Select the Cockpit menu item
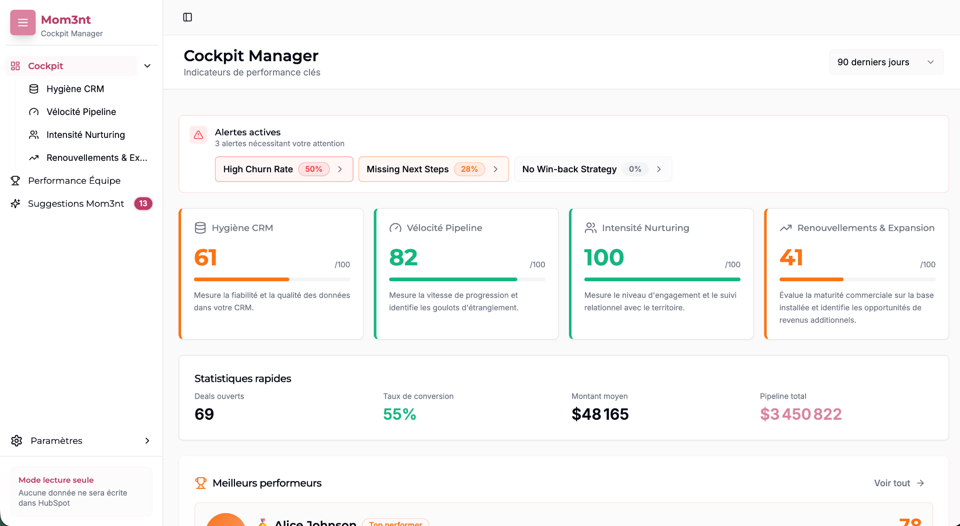 [46, 66]
